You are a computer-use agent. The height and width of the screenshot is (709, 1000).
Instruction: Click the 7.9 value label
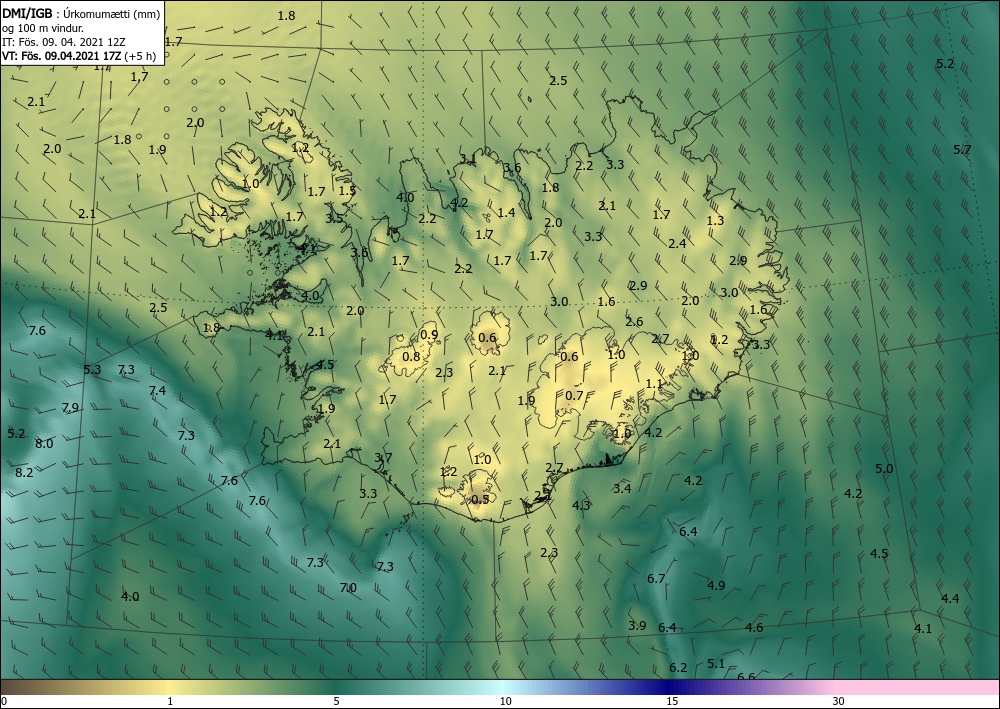[x=70, y=407]
